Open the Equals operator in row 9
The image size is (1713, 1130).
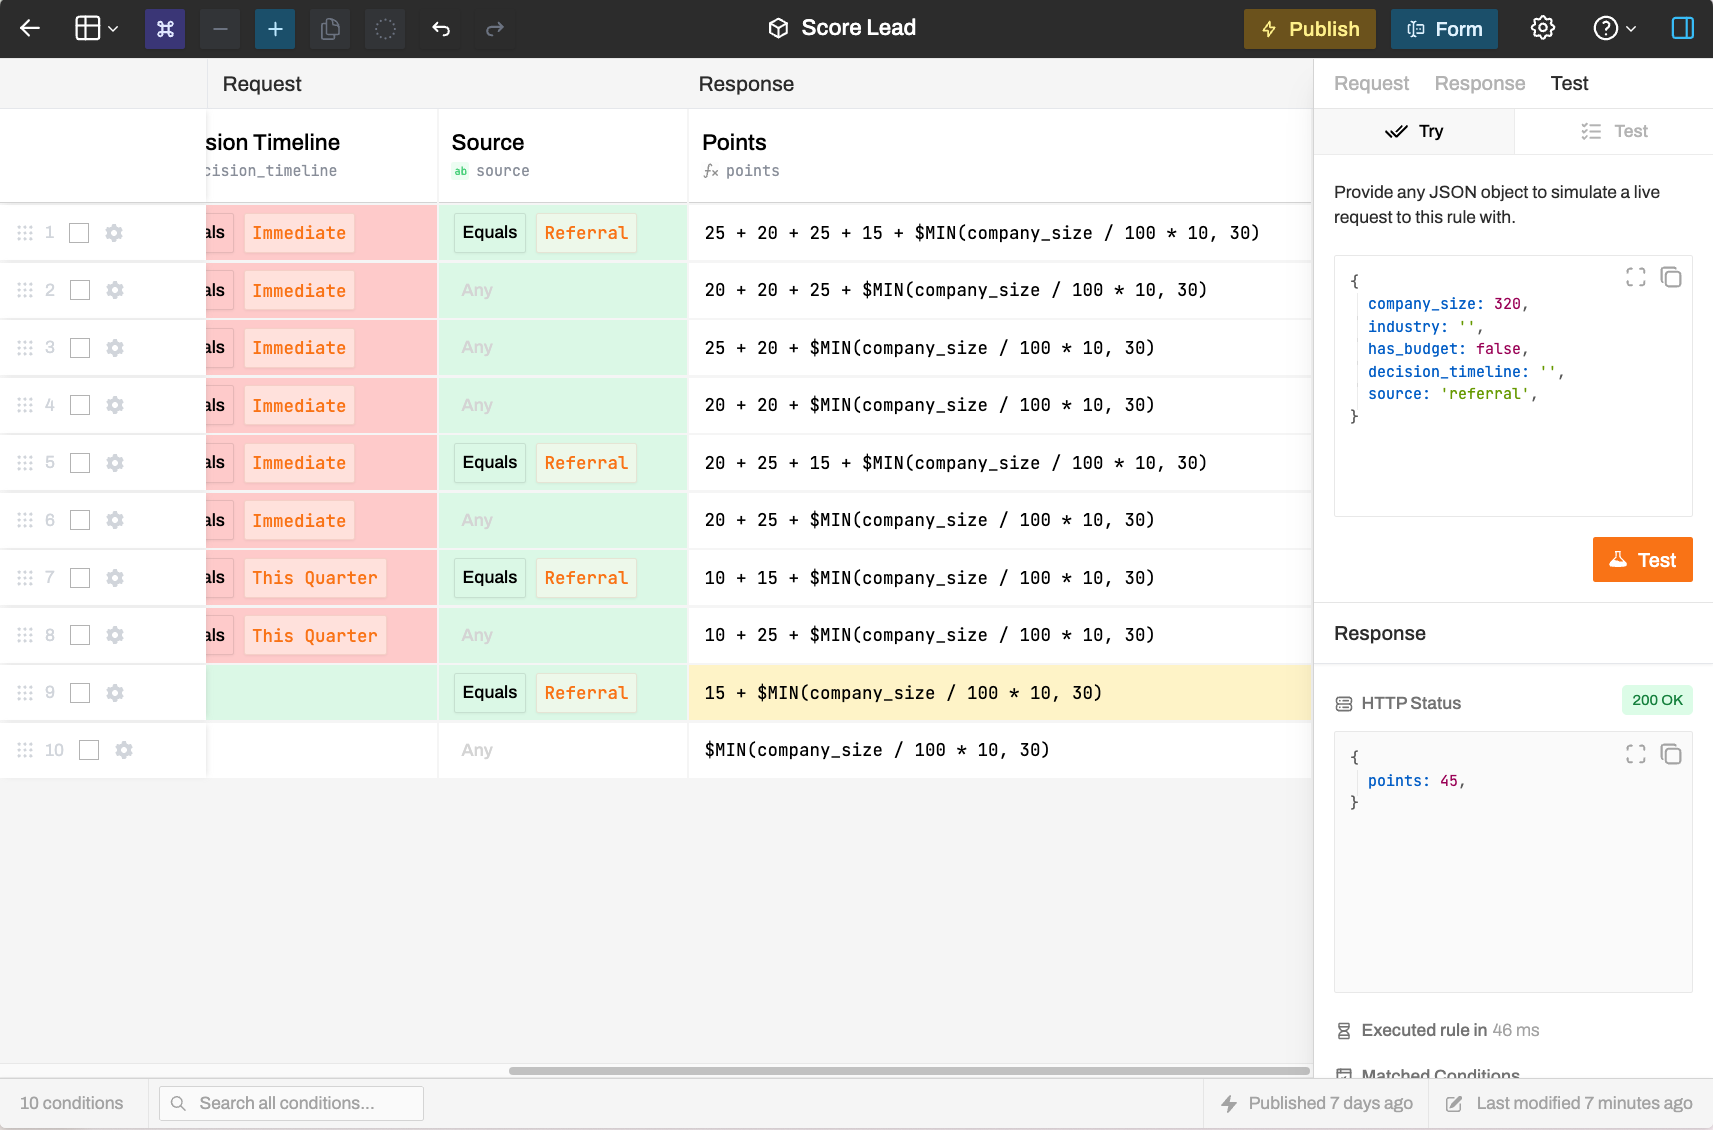(x=490, y=693)
